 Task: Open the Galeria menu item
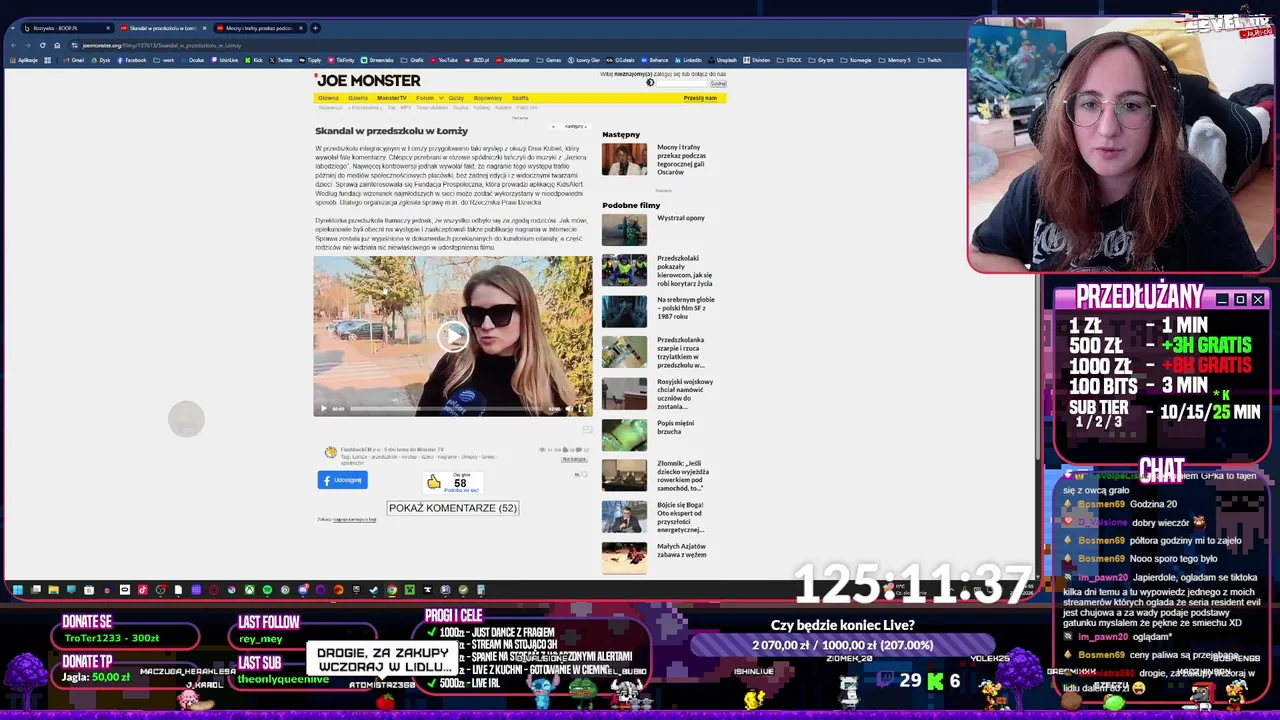pyautogui.click(x=358, y=98)
